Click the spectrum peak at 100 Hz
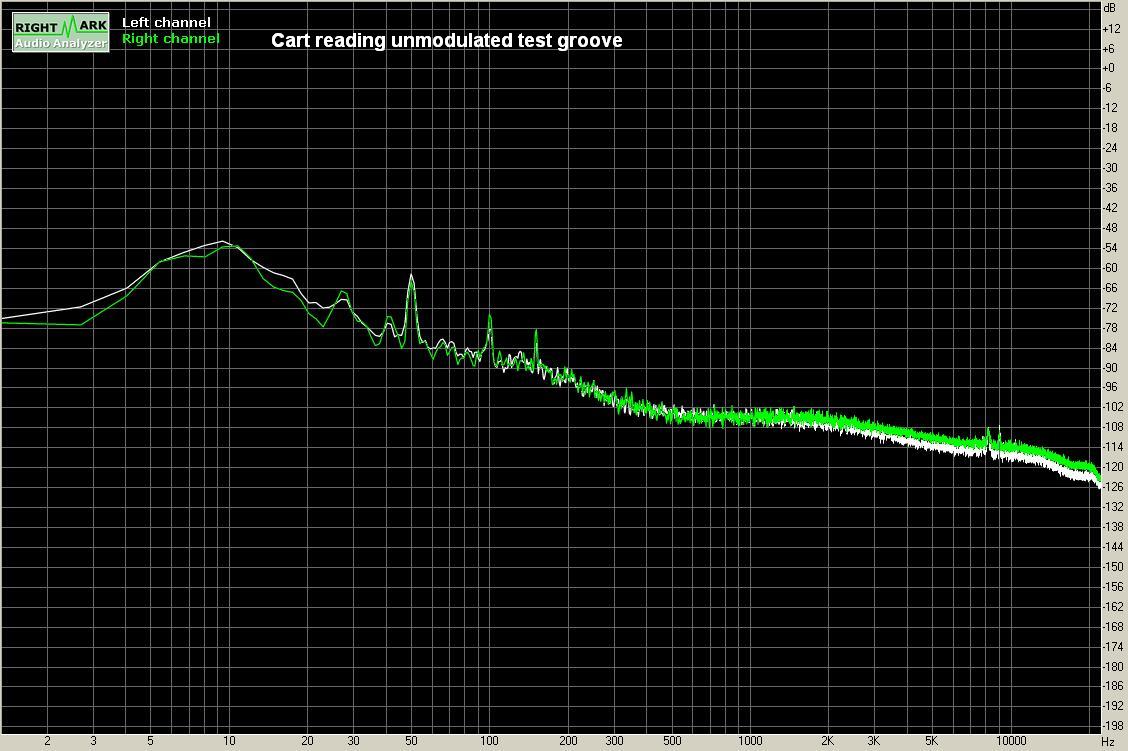 pyautogui.click(x=490, y=316)
